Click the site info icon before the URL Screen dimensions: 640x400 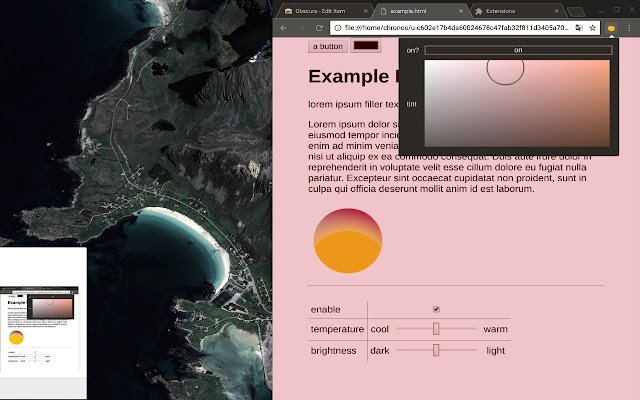coord(338,28)
